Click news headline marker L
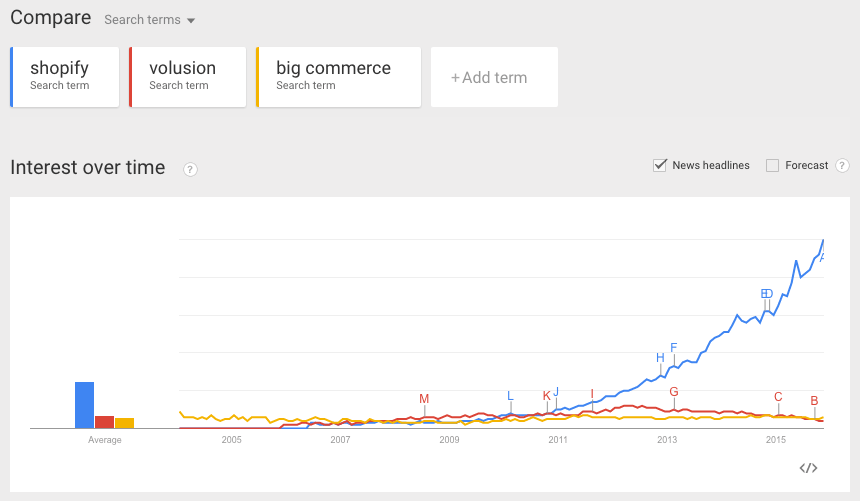 (510, 396)
